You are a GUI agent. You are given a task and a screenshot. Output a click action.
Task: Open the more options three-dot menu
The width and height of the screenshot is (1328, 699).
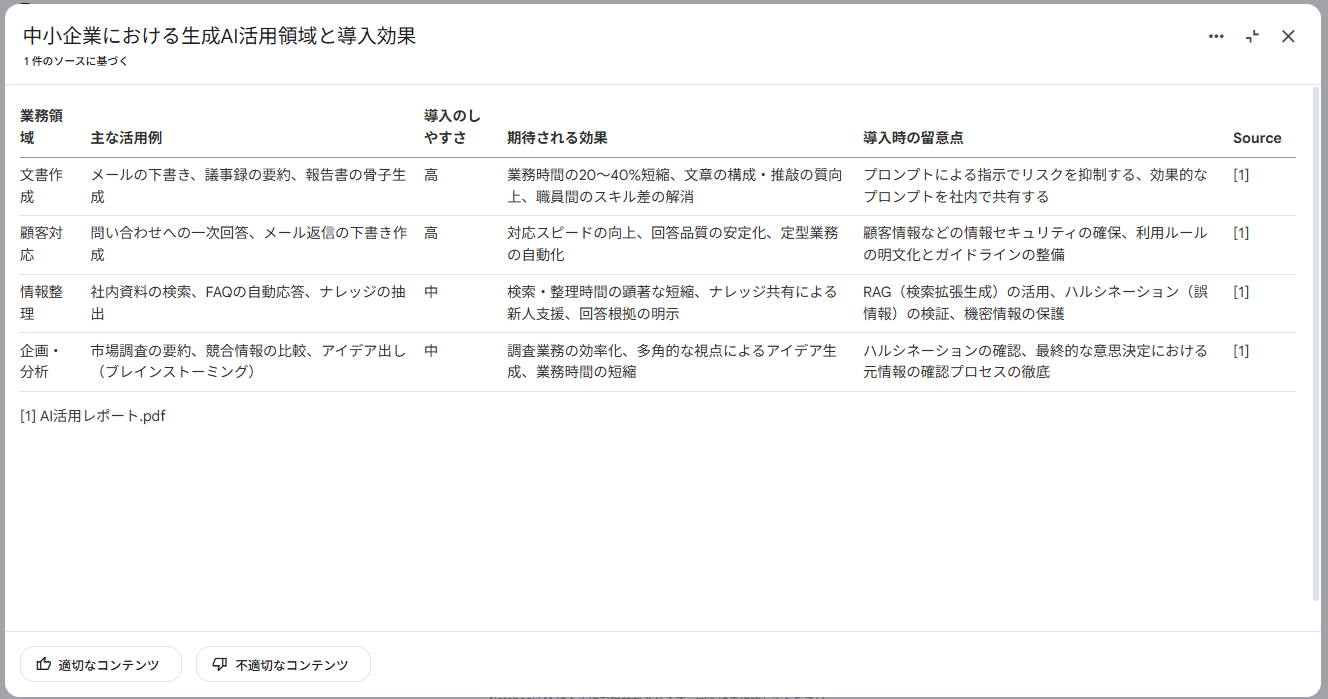click(1216, 36)
